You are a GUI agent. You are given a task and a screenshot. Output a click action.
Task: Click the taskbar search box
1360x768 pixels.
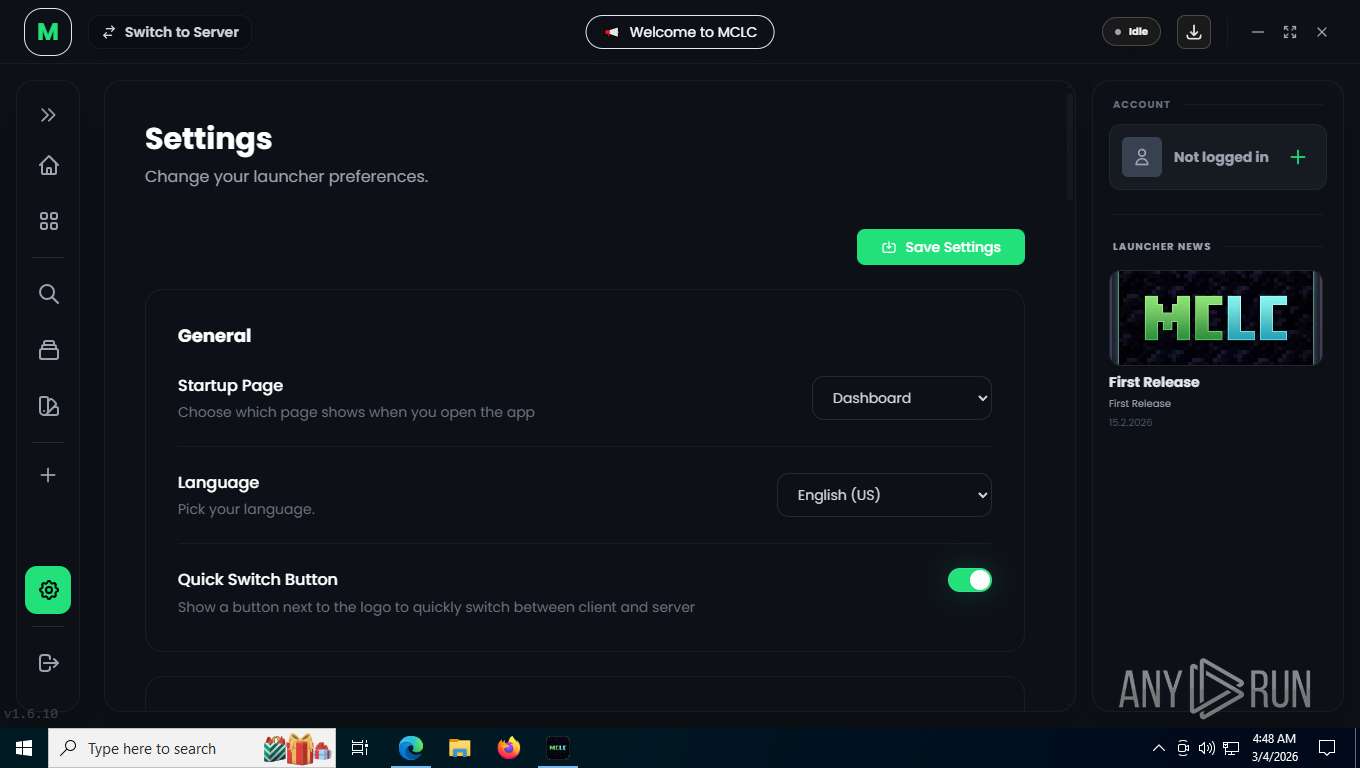click(x=192, y=748)
